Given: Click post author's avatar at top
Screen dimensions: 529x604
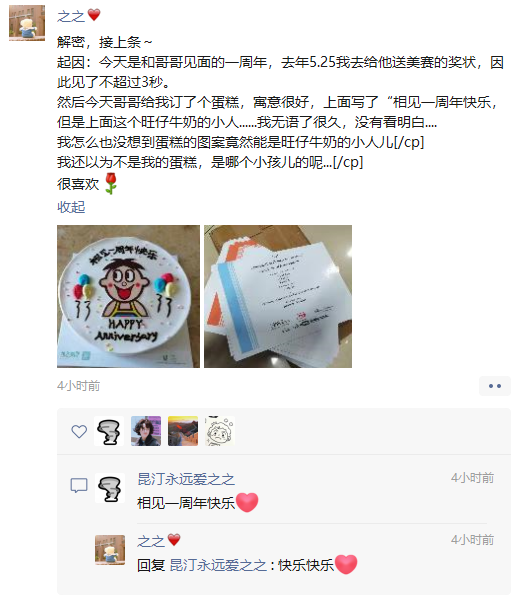Looking at the screenshot, I should tap(27, 23).
